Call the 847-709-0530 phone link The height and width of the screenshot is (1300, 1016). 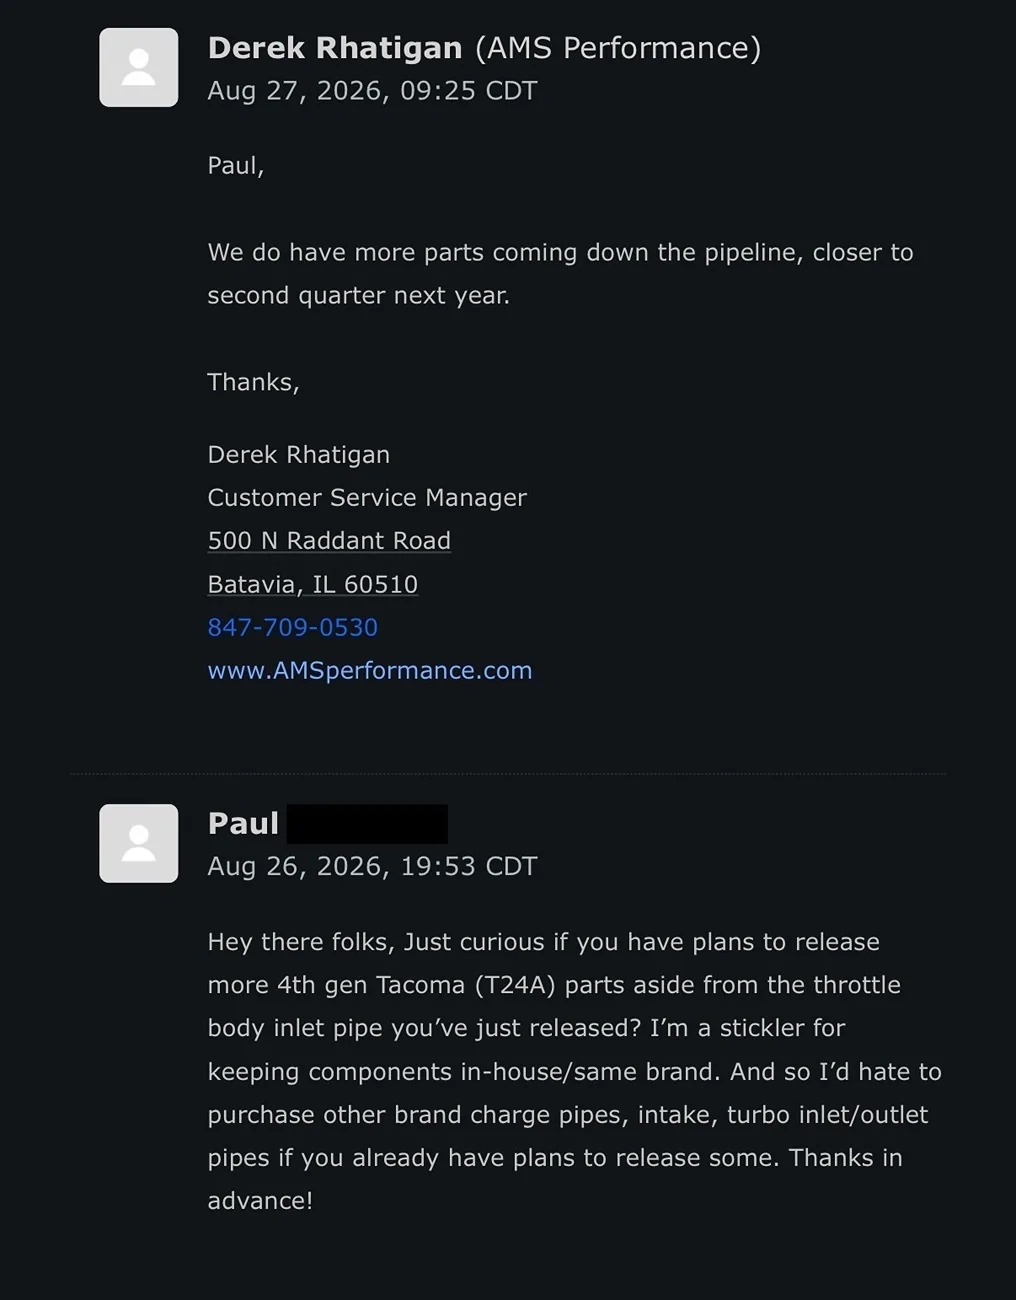click(x=293, y=627)
